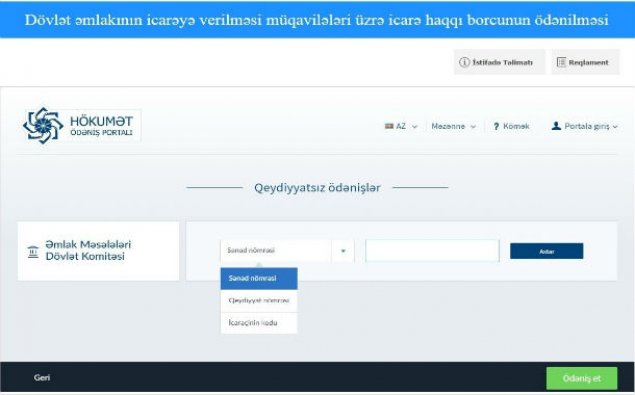Expand the Məzənnə dropdown

pos(453,126)
